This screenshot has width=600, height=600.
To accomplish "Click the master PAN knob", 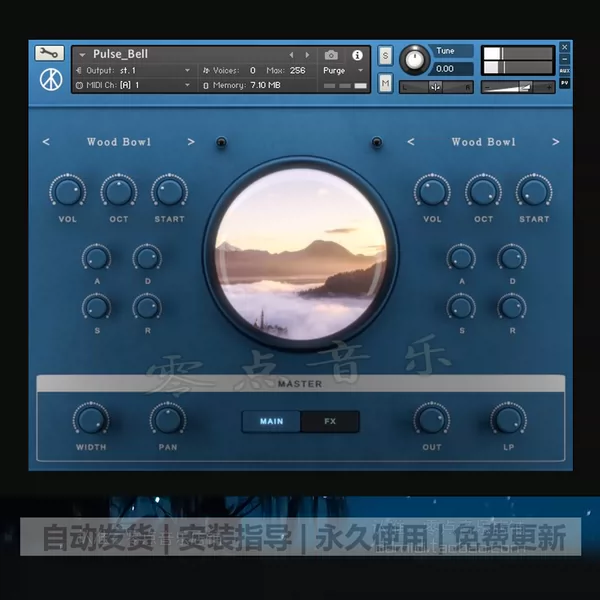I will 168,419.
